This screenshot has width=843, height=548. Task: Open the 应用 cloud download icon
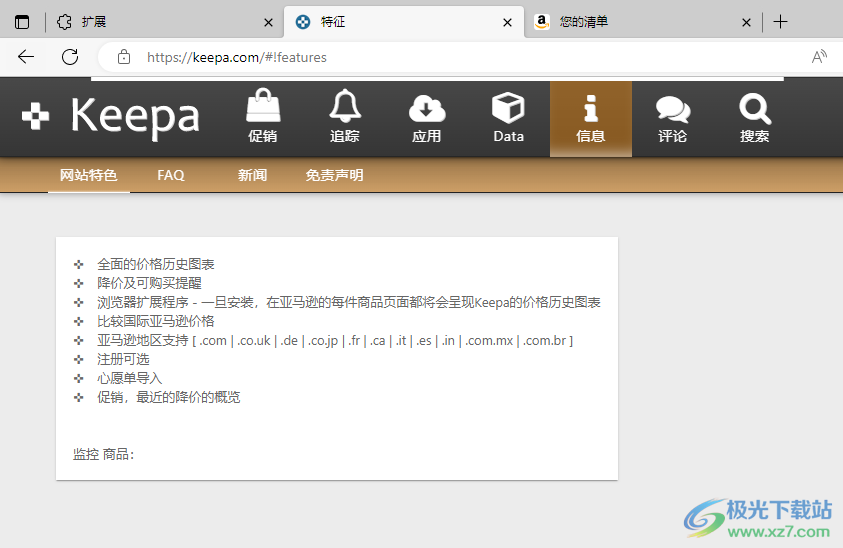[427, 117]
